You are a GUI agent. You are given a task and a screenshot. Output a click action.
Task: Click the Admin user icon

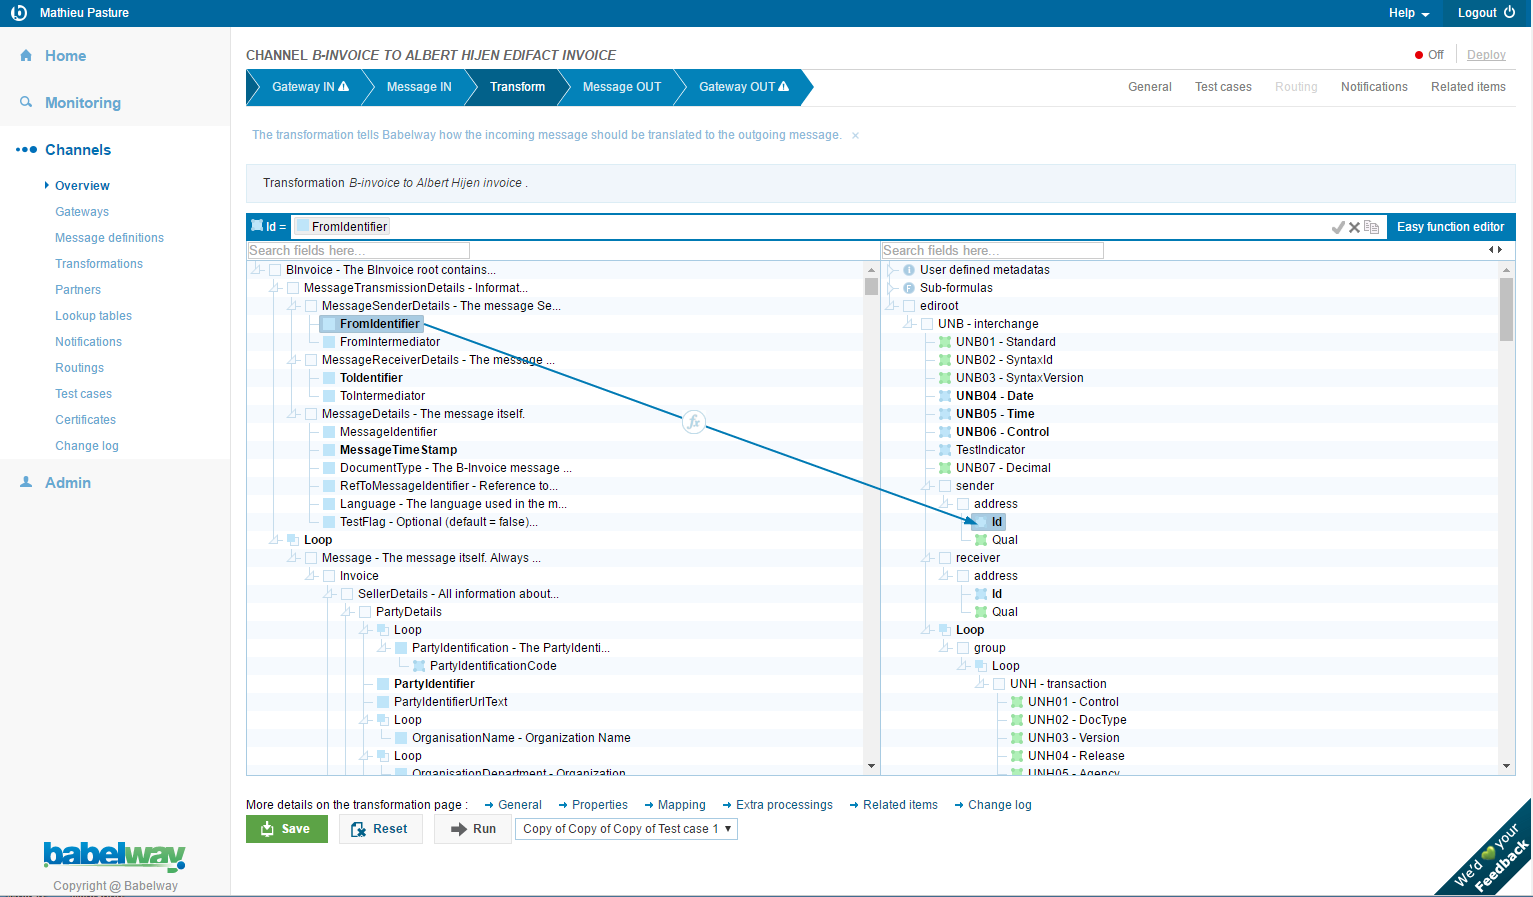tap(26, 482)
